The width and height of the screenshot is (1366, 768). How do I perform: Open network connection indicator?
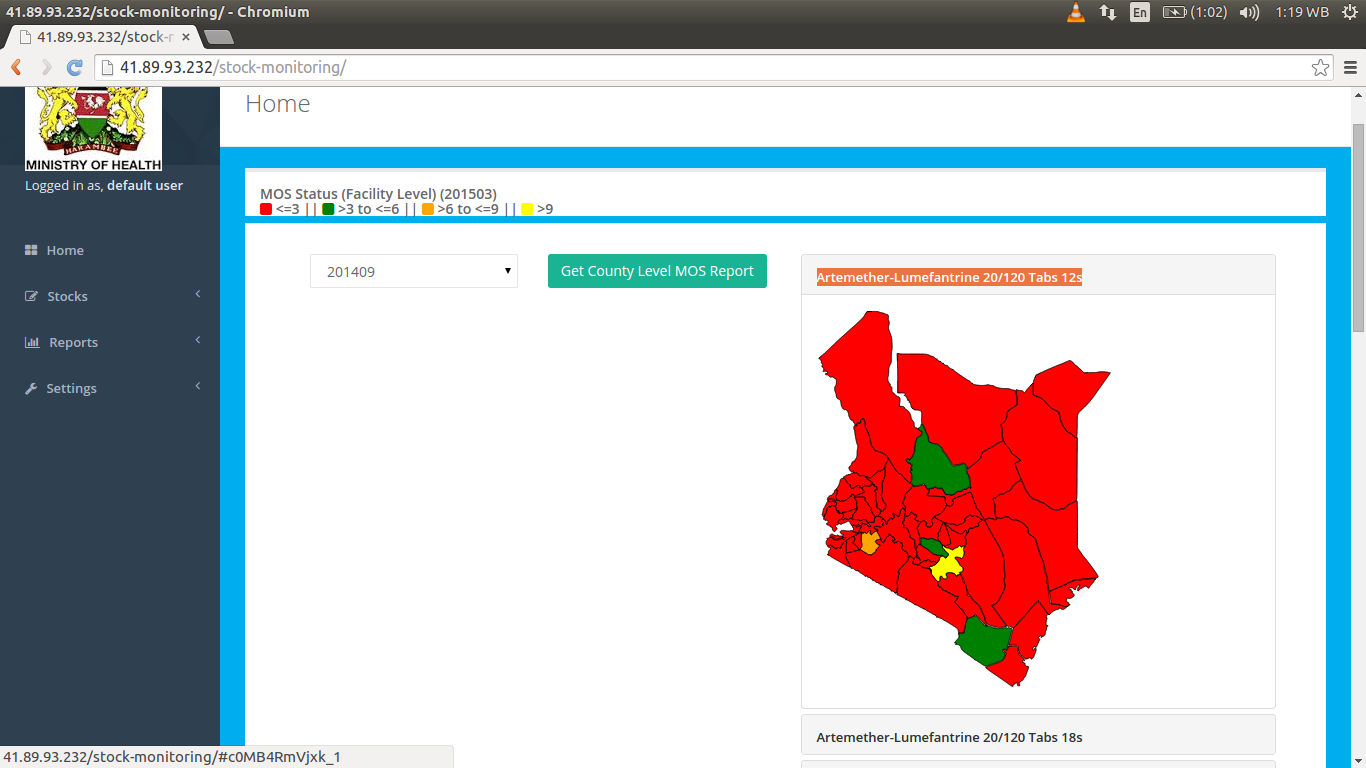pos(1107,12)
